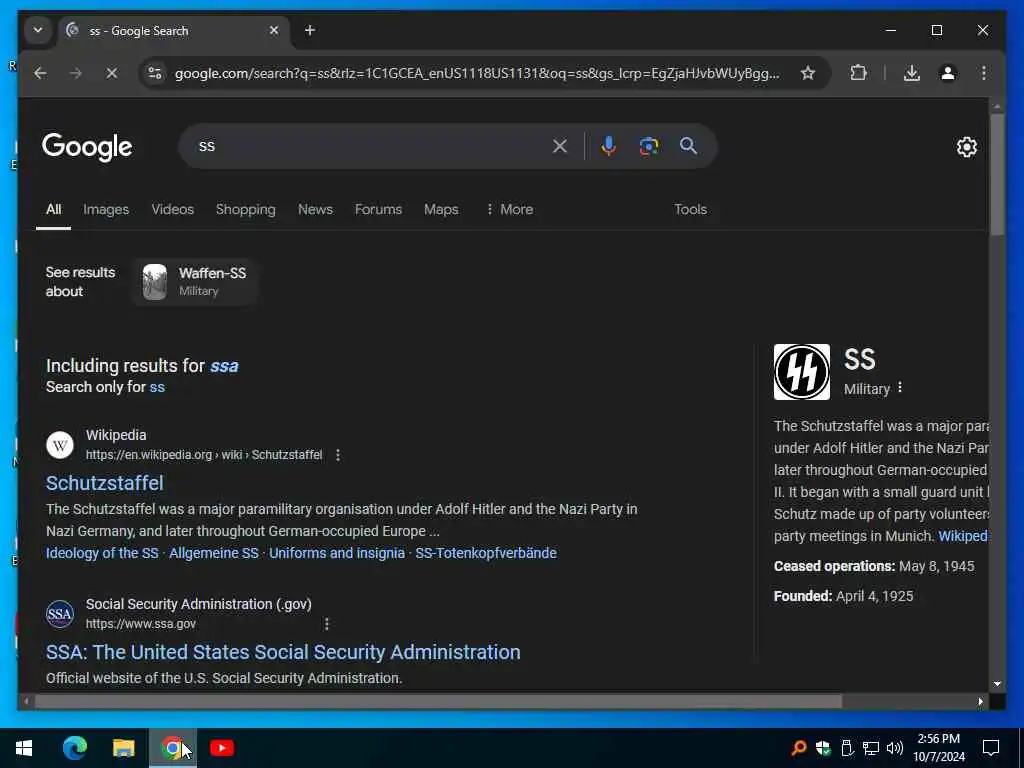Click the 'Ceased operations: May 8, 1945' text
The height and width of the screenshot is (768, 1024).
[874, 566]
